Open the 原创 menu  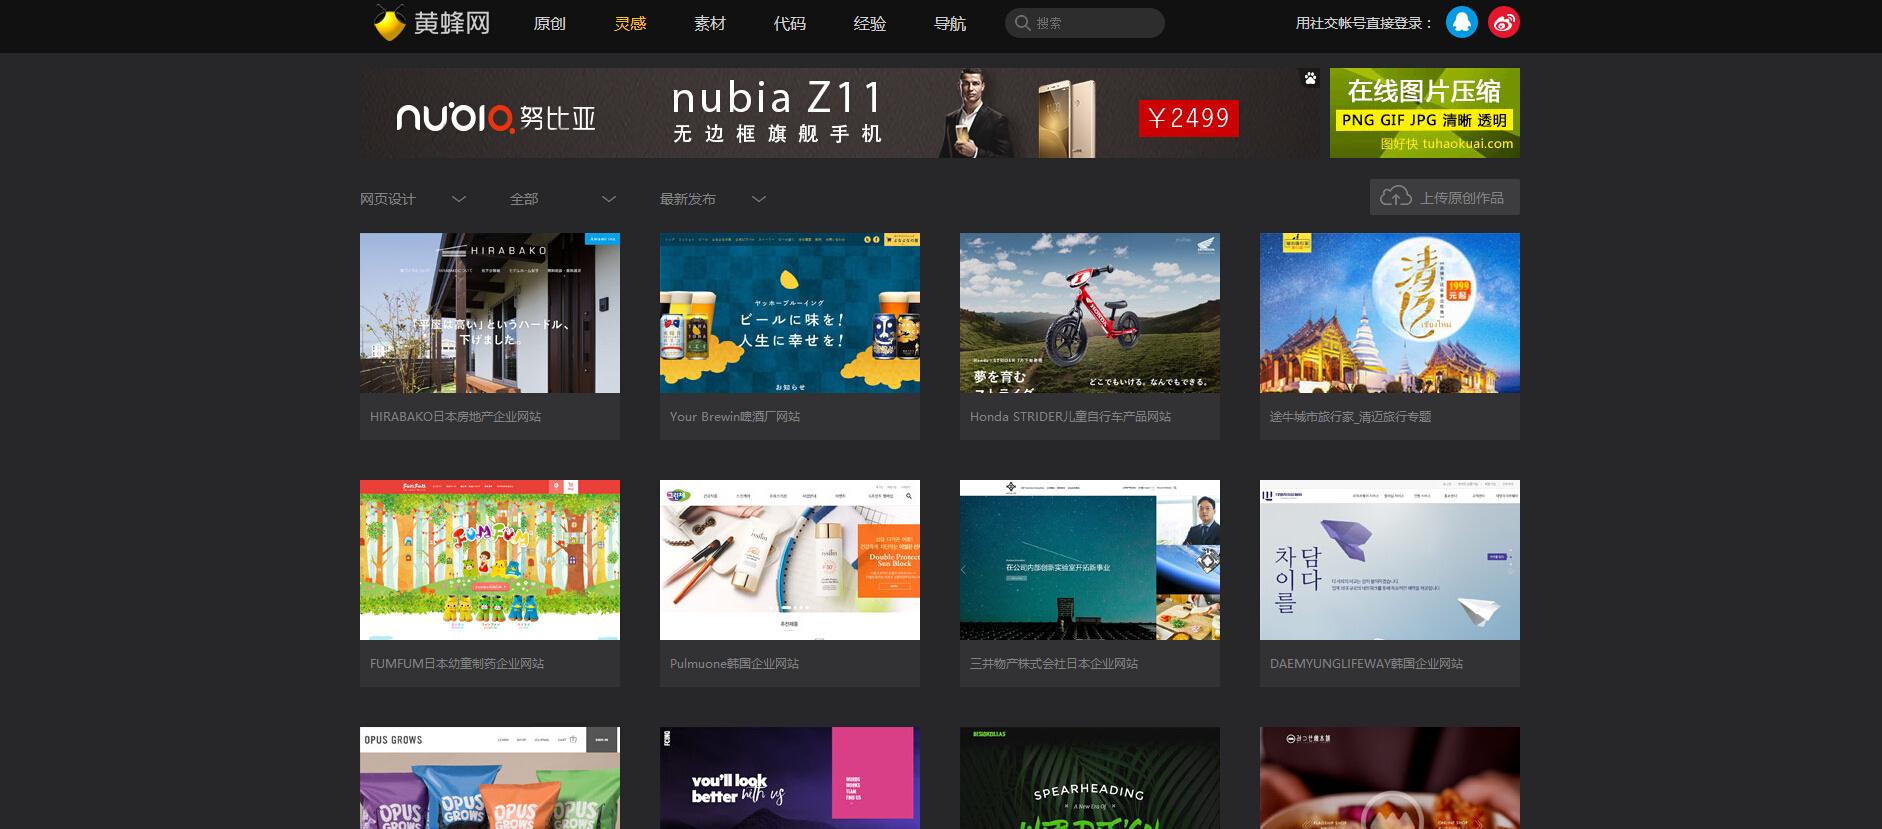click(x=550, y=23)
